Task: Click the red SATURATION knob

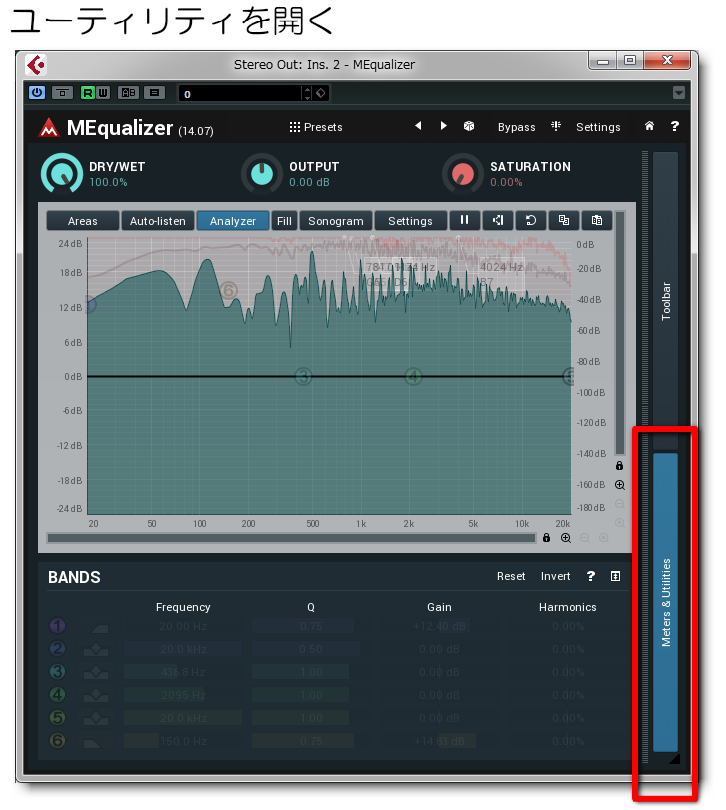Action: point(462,174)
